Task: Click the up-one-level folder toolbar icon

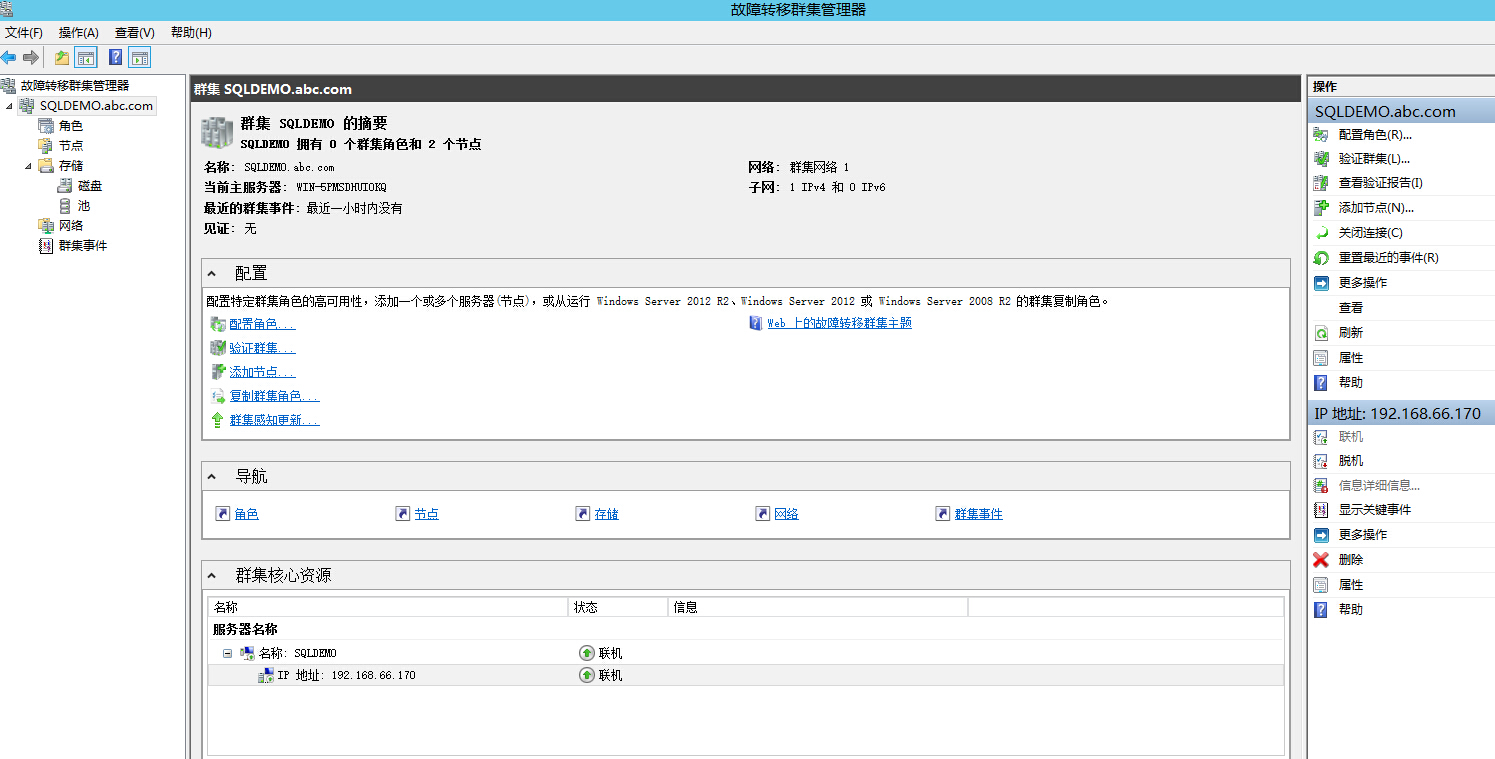Action: [60, 57]
